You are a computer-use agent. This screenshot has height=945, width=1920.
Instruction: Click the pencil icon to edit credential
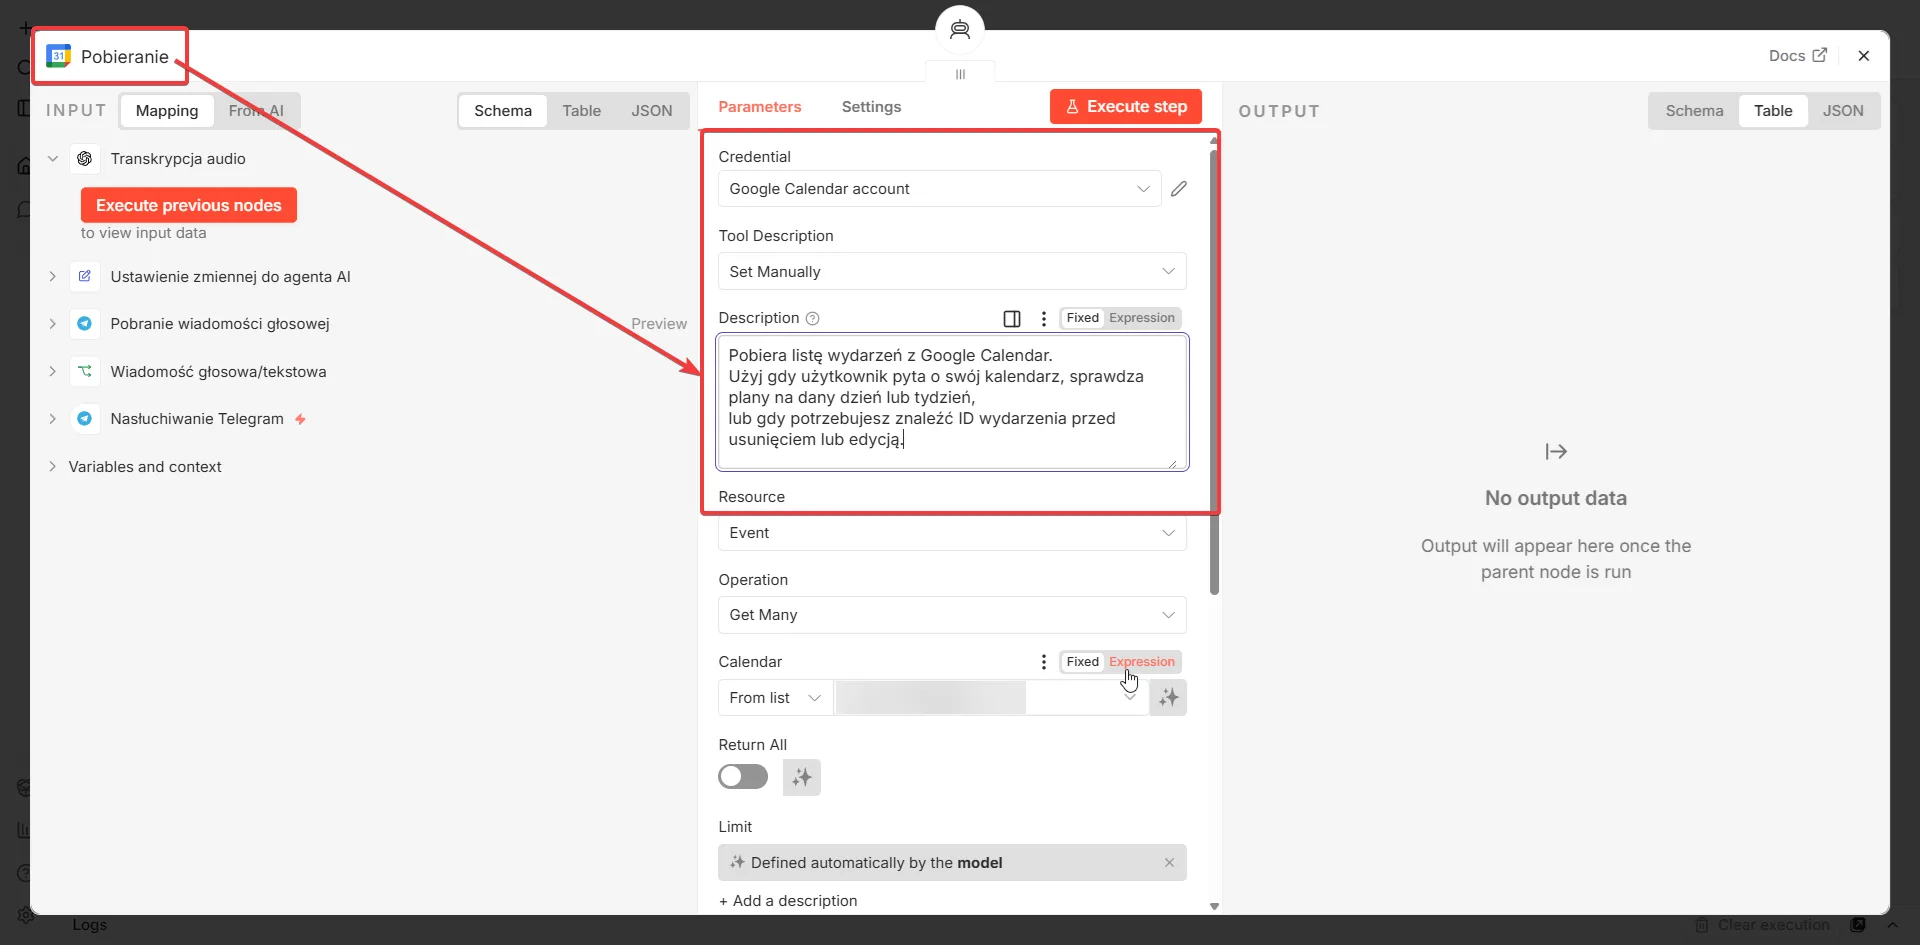click(x=1179, y=189)
